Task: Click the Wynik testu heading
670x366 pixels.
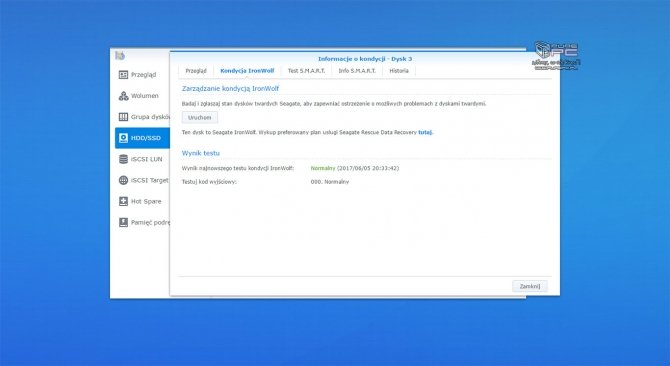Action: pyautogui.click(x=201, y=153)
